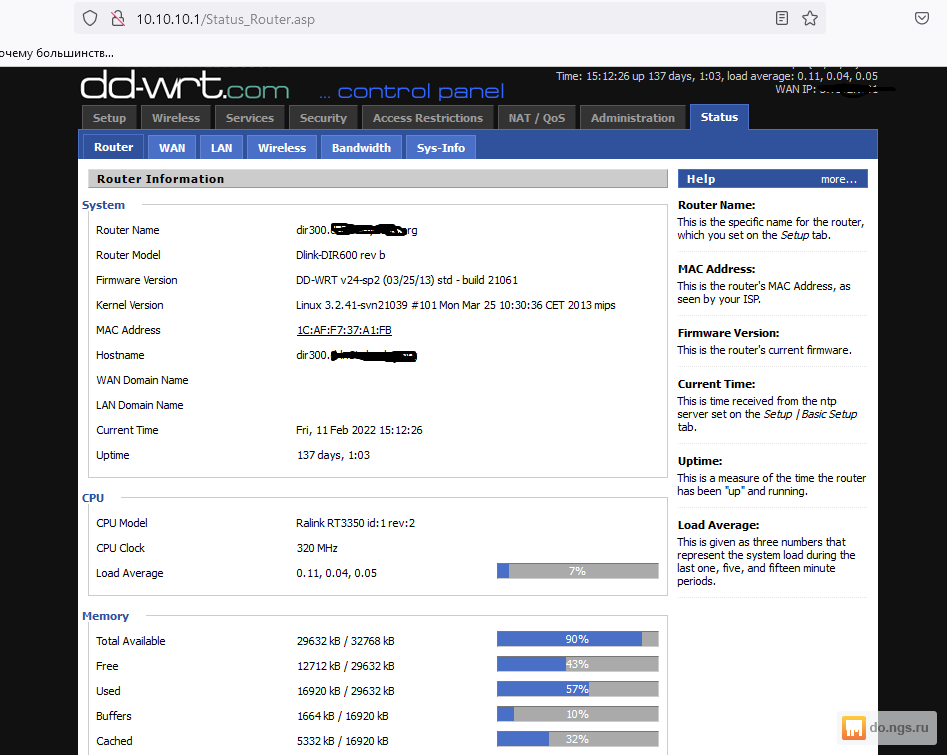The width and height of the screenshot is (947, 755).
Task: Click the 'LAN Domain Name' label
Action: [140, 405]
